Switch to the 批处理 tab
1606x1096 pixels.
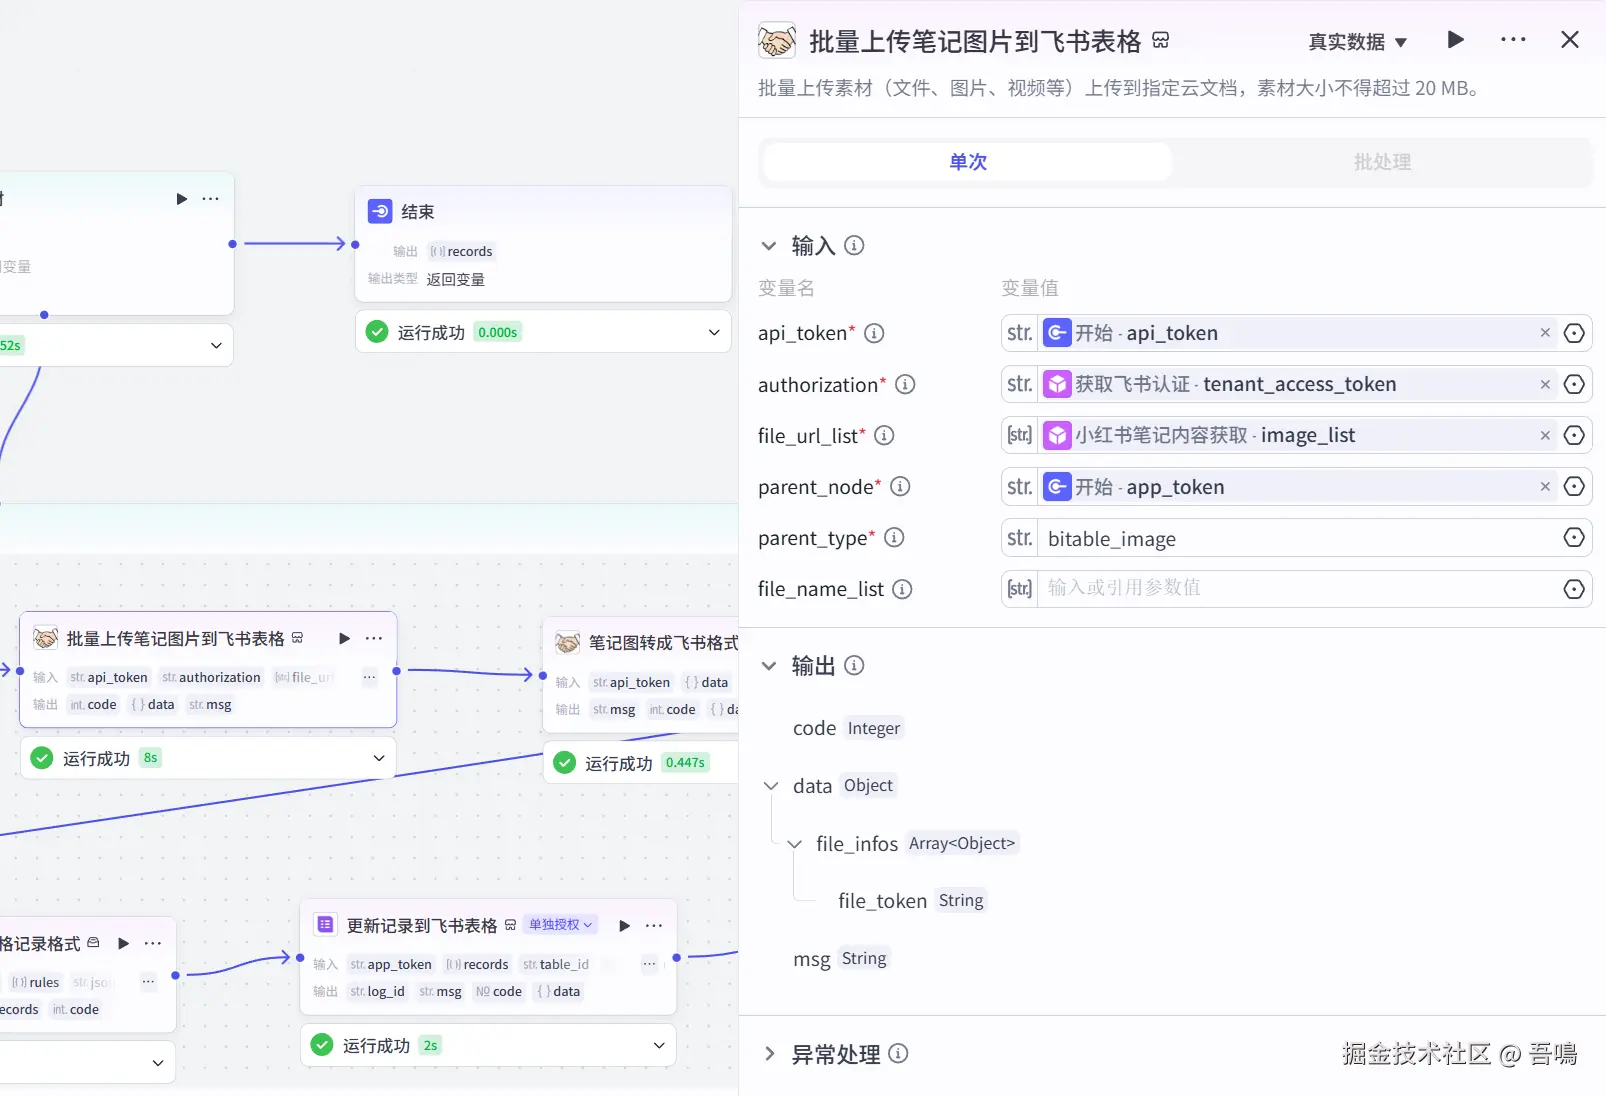pos(1382,162)
